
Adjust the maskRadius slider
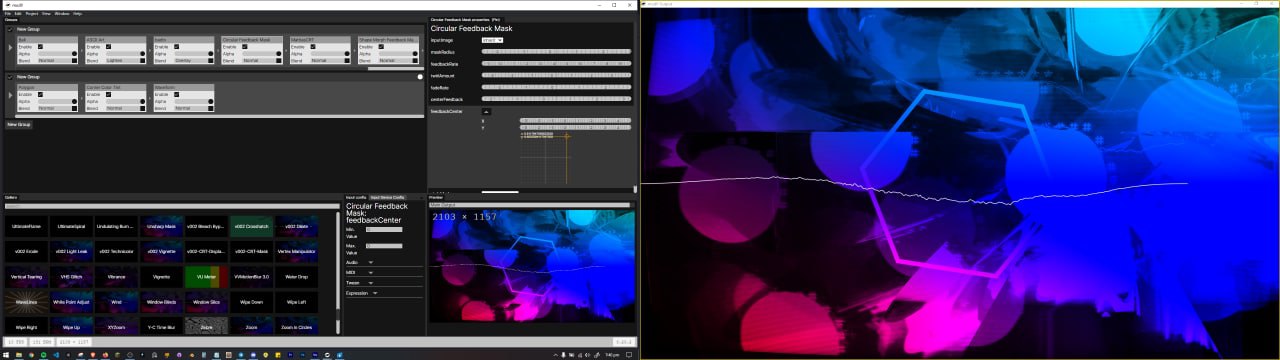(556, 51)
